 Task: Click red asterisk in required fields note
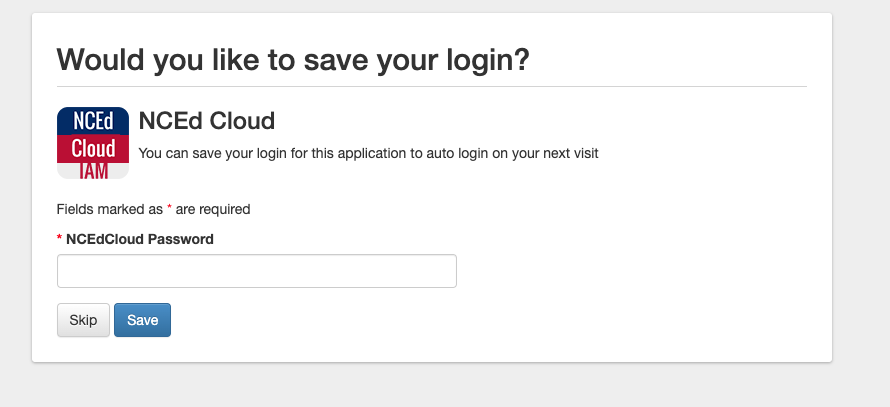click(169, 210)
